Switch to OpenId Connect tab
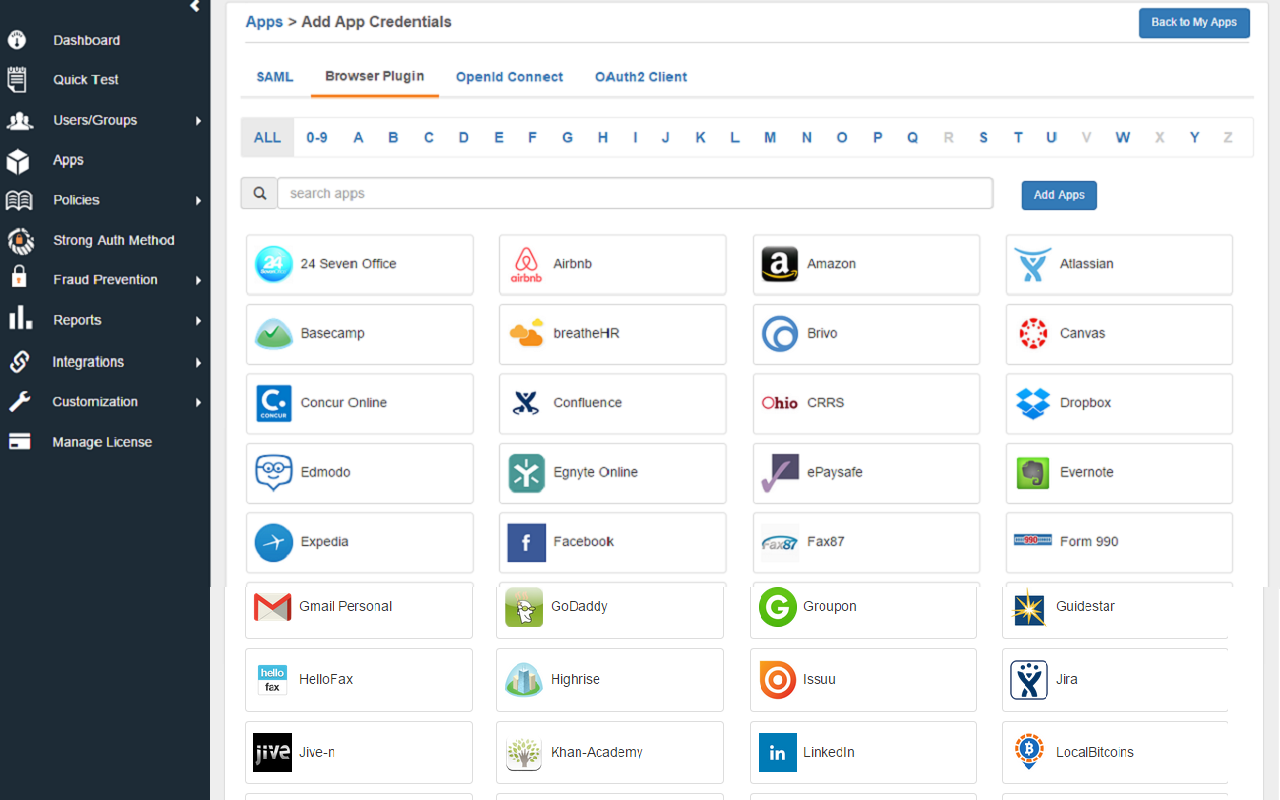 [x=509, y=77]
